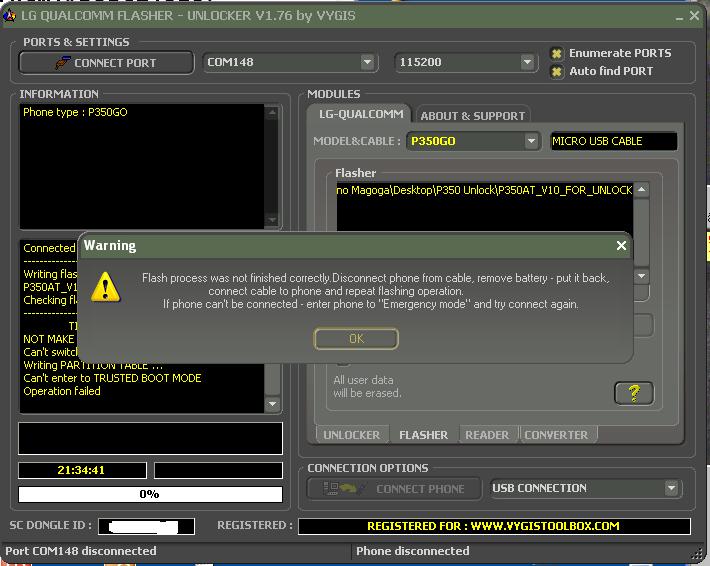Minimize the LG Qualcomm Flasher window
Image resolution: width=710 pixels, height=566 pixels.
tap(679, 17)
